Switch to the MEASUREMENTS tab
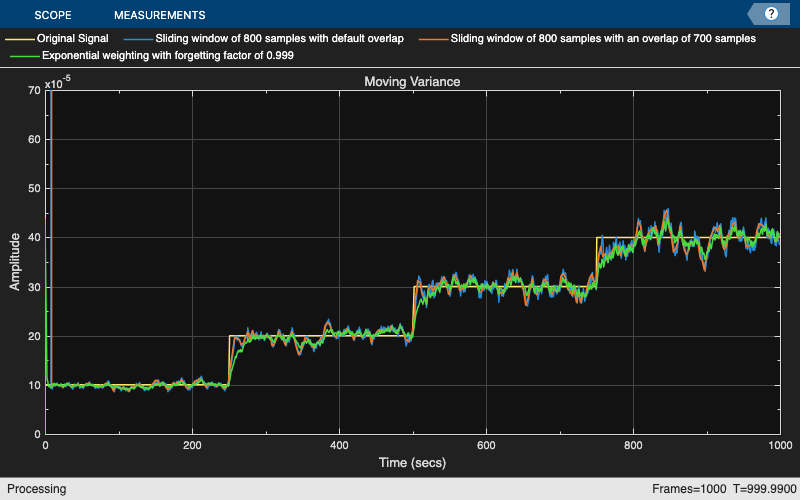The width and height of the screenshot is (800, 500). 160,15
